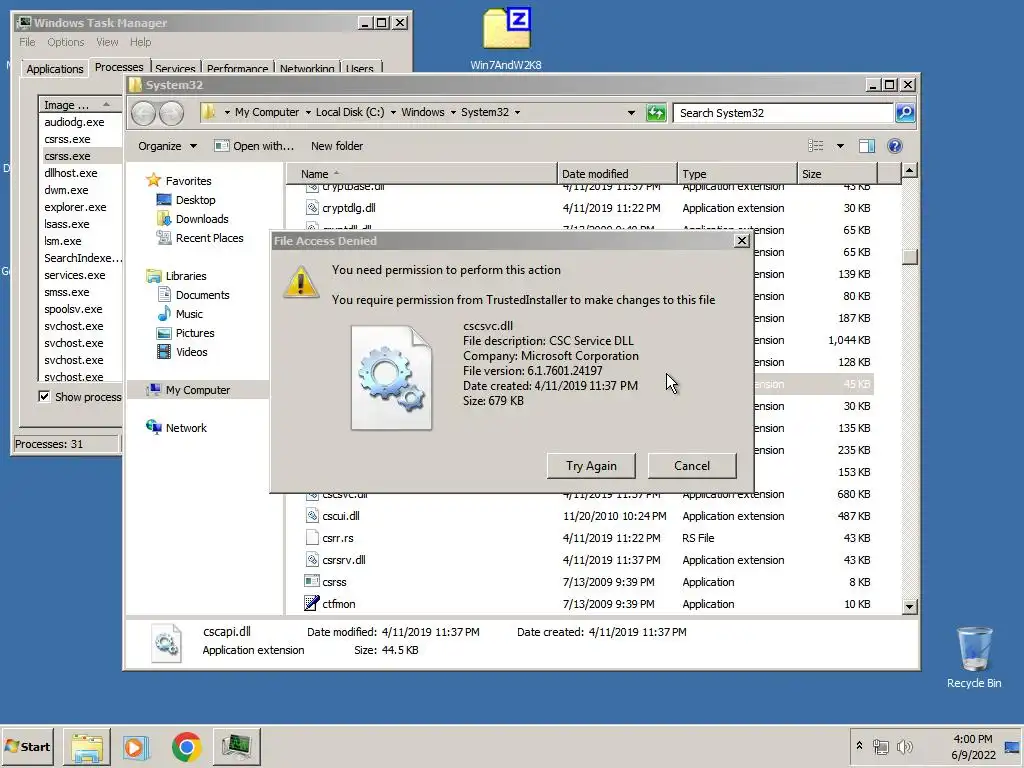Sort by the Size column header

(837, 174)
